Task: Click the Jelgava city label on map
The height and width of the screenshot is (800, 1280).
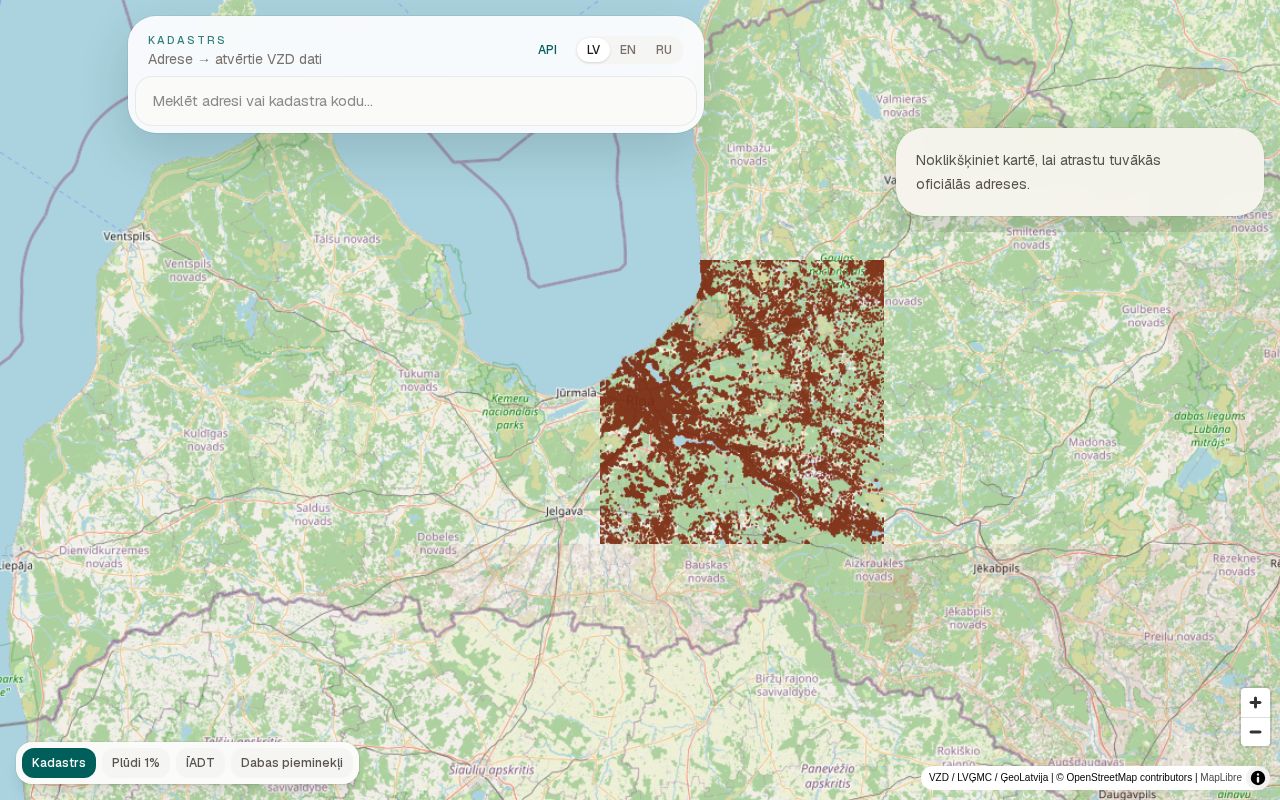Action: tap(564, 511)
